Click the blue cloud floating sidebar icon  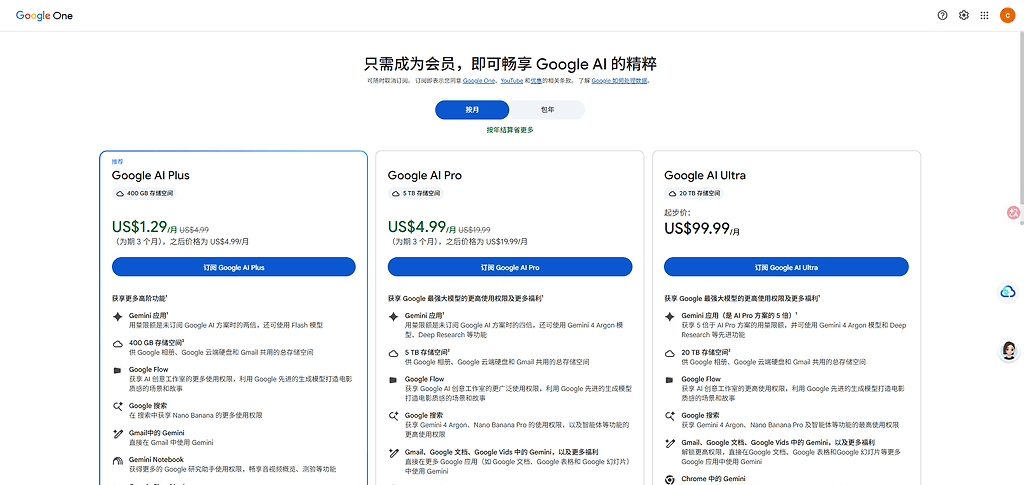point(1009,292)
